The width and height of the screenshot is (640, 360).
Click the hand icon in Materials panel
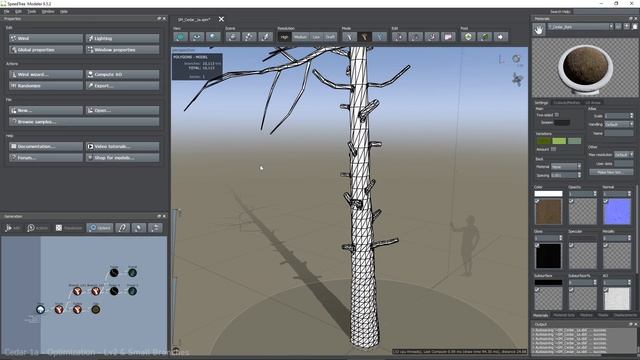point(539,29)
